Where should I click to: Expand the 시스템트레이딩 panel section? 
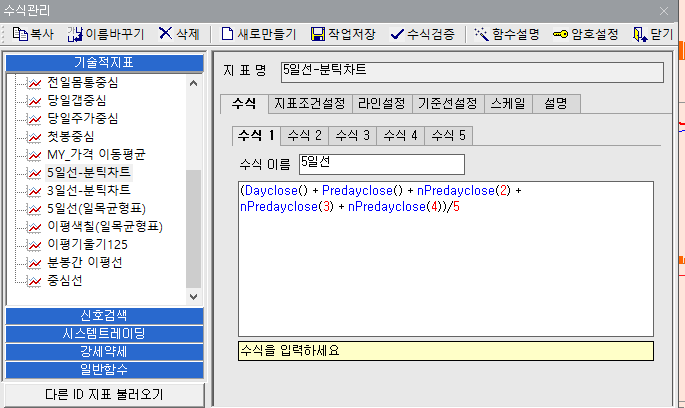pyautogui.click(x=105, y=334)
